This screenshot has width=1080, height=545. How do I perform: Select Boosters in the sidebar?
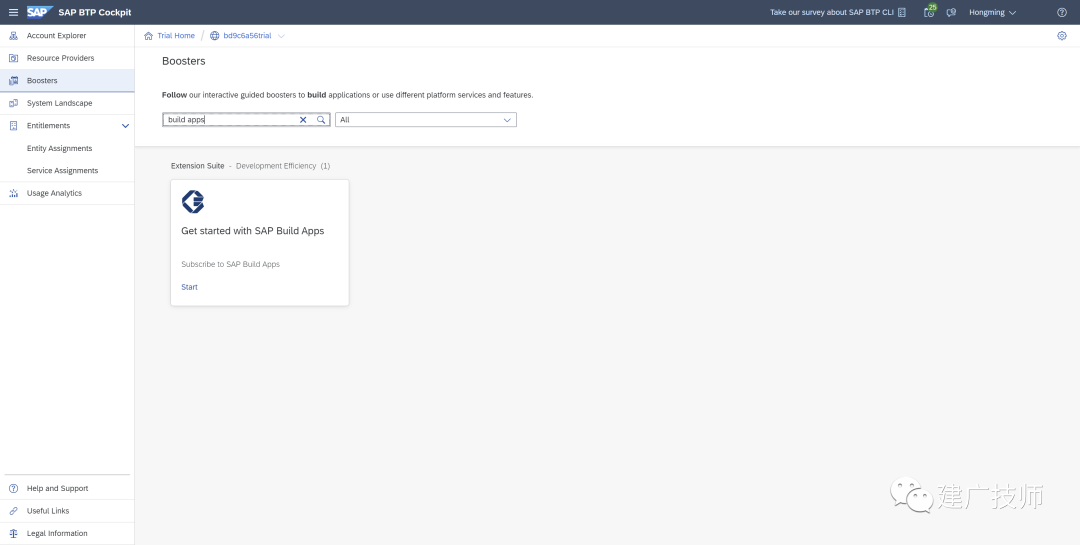coord(42,81)
